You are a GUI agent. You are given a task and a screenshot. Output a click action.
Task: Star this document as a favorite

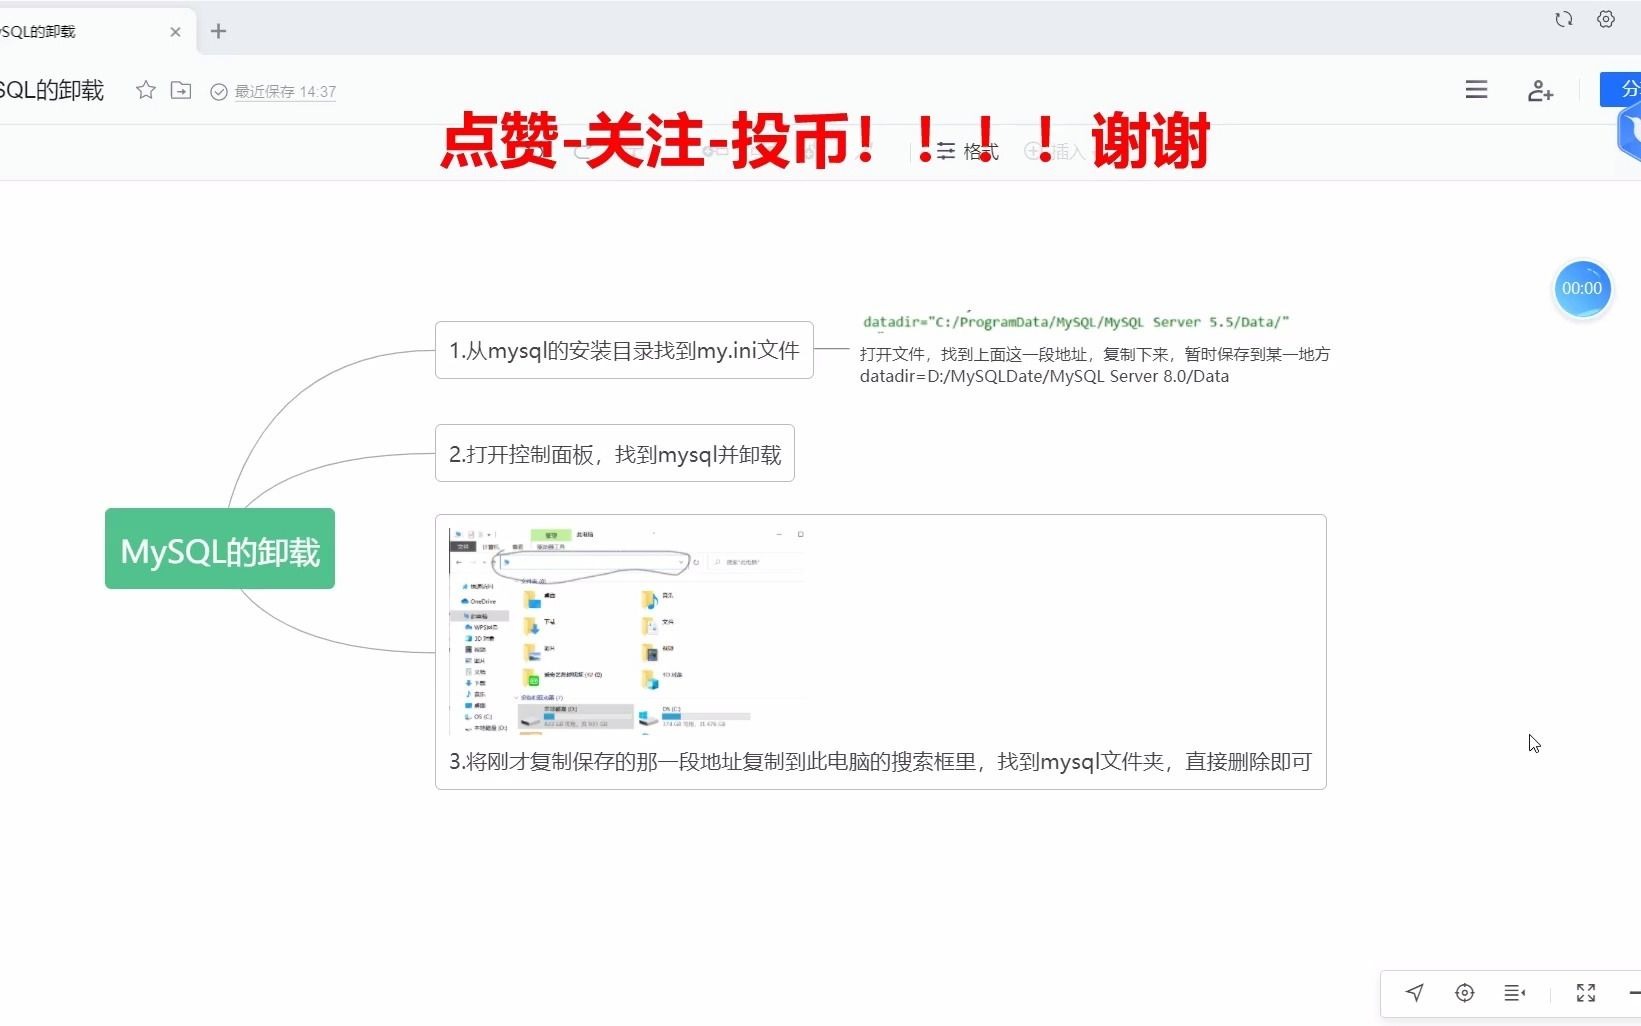coord(146,90)
